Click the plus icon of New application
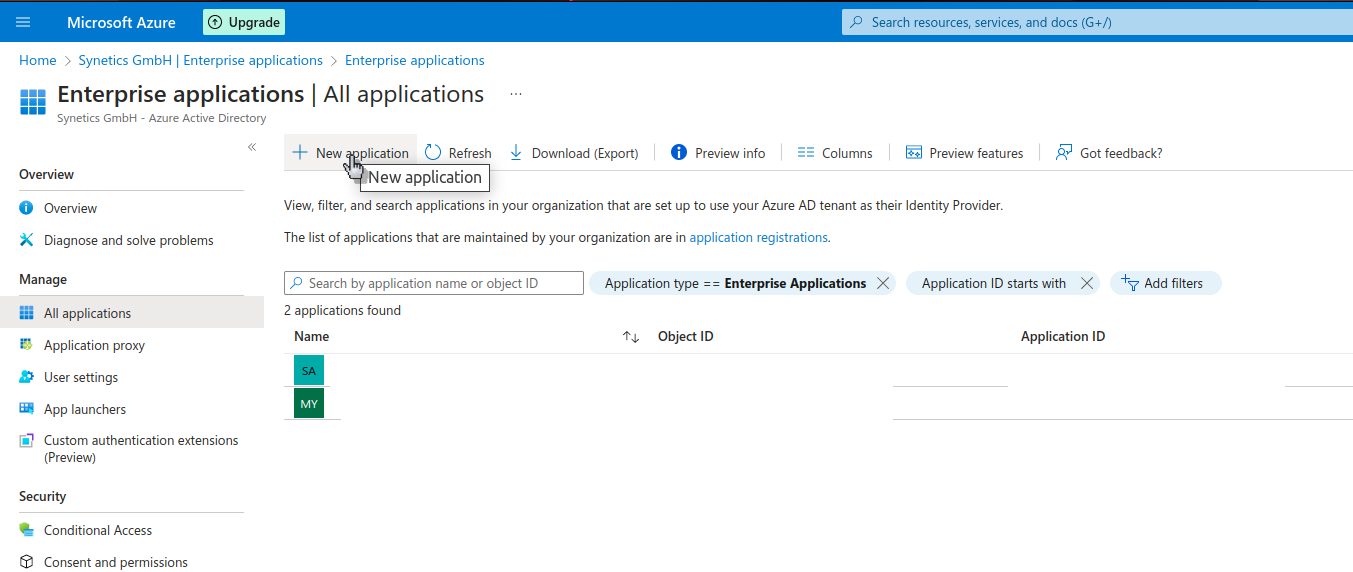 [299, 152]
